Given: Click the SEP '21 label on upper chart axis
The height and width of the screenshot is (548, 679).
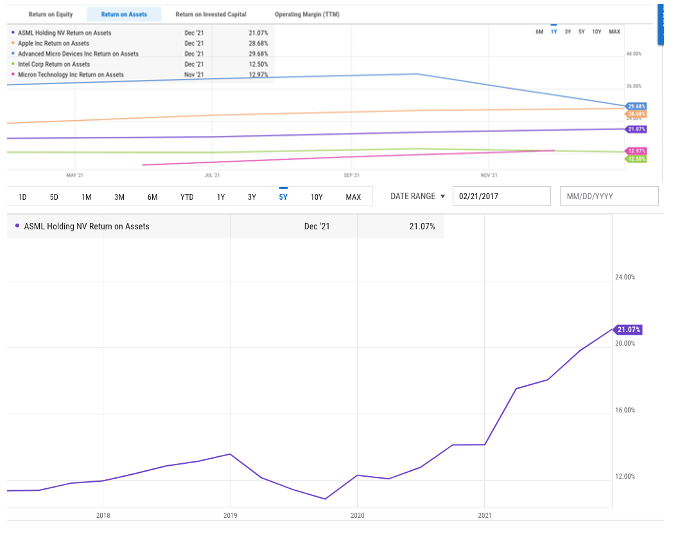Looking at the screenshot, I should pos(351,175).
